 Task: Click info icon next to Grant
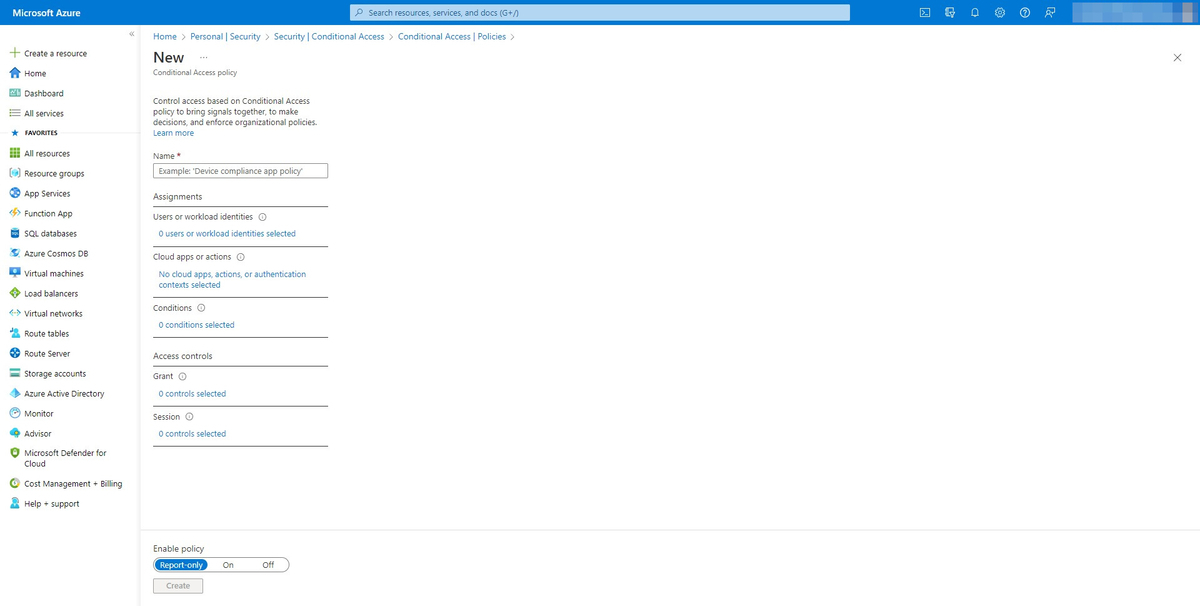(182, 377)
